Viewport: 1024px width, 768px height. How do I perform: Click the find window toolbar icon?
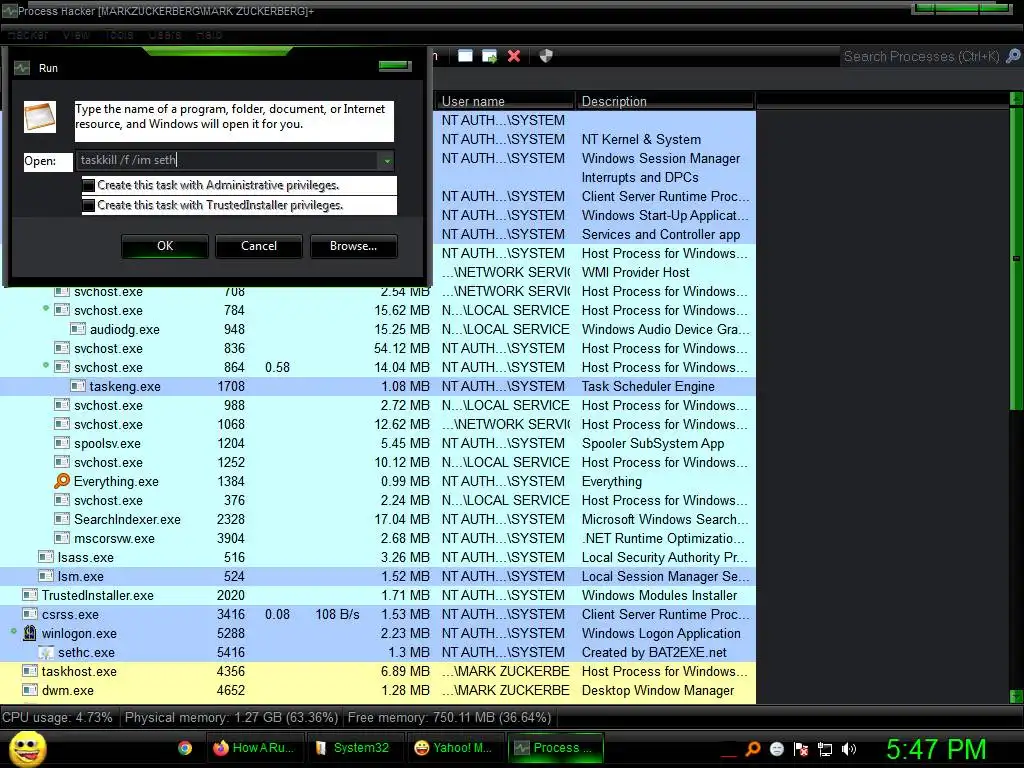pyautogui.click(x=465, y=56)
